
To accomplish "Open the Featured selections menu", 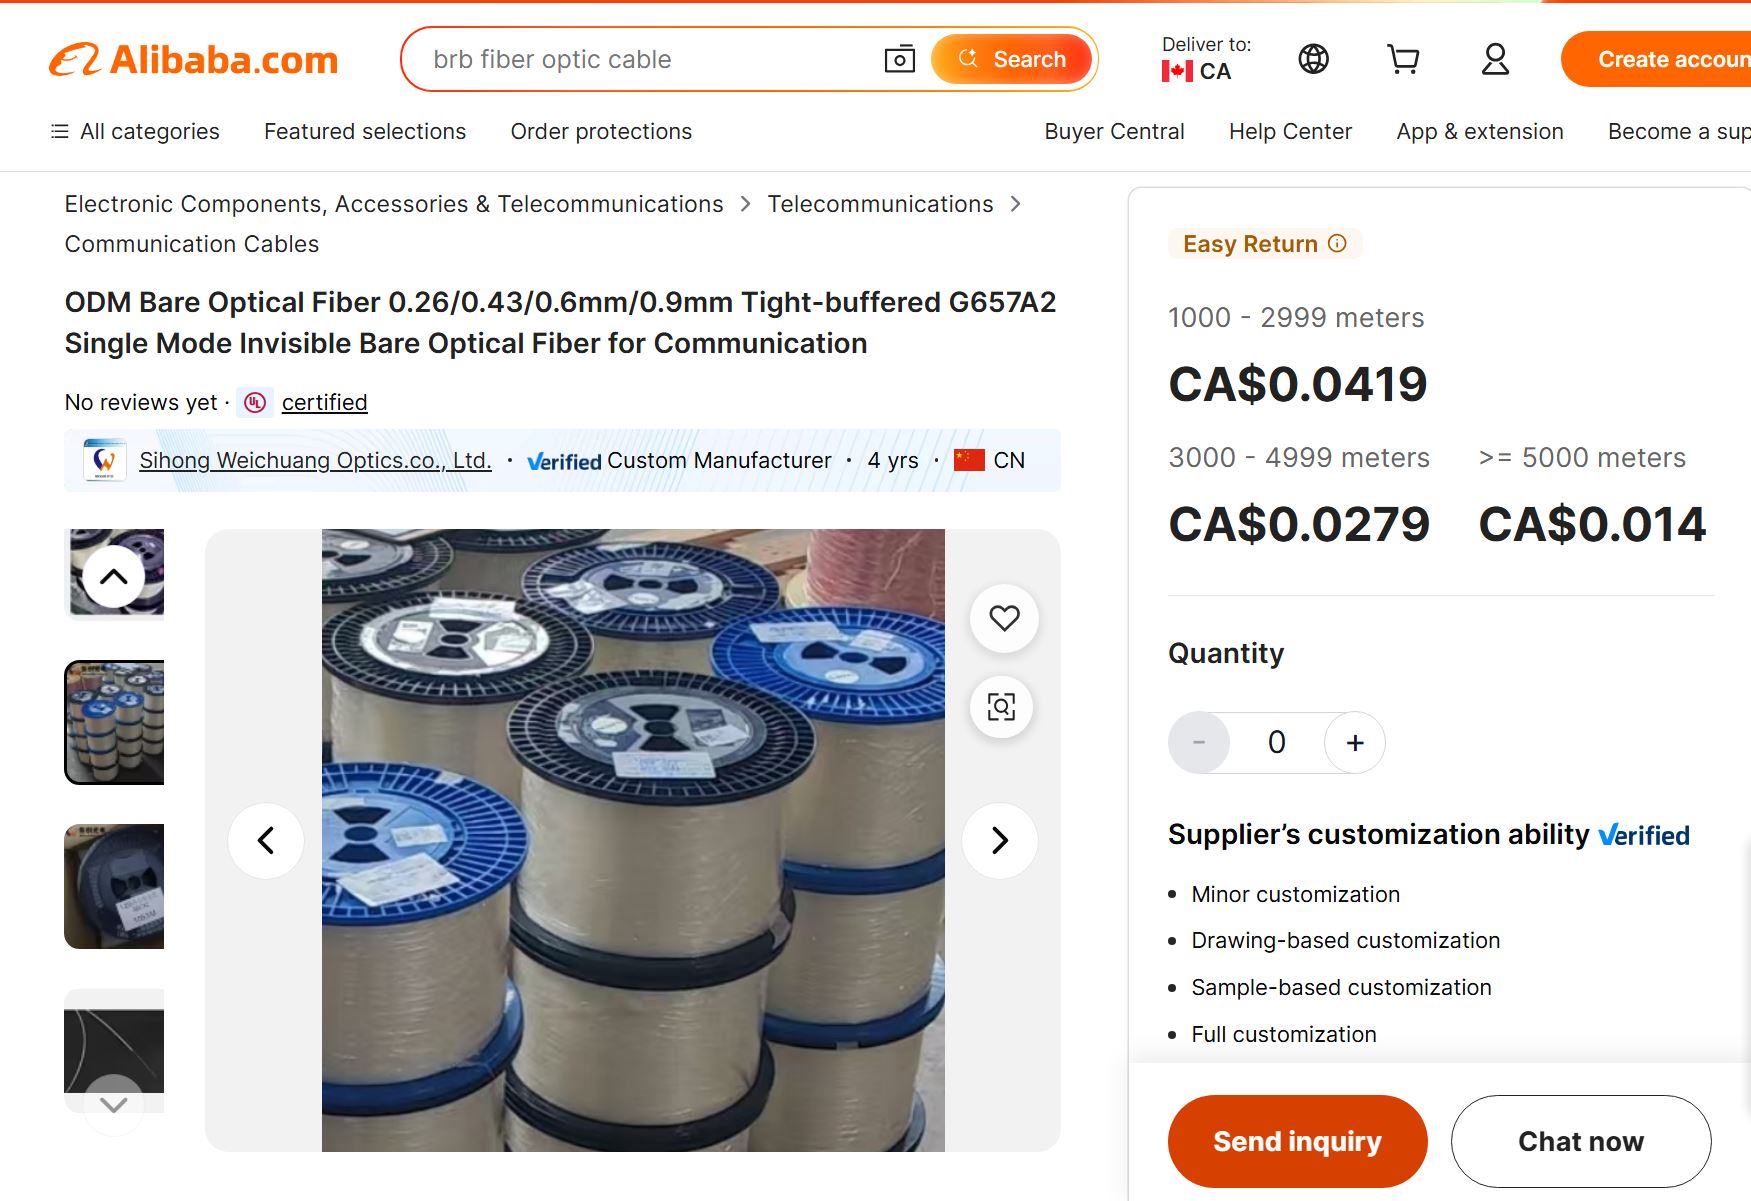I will 365,131.
